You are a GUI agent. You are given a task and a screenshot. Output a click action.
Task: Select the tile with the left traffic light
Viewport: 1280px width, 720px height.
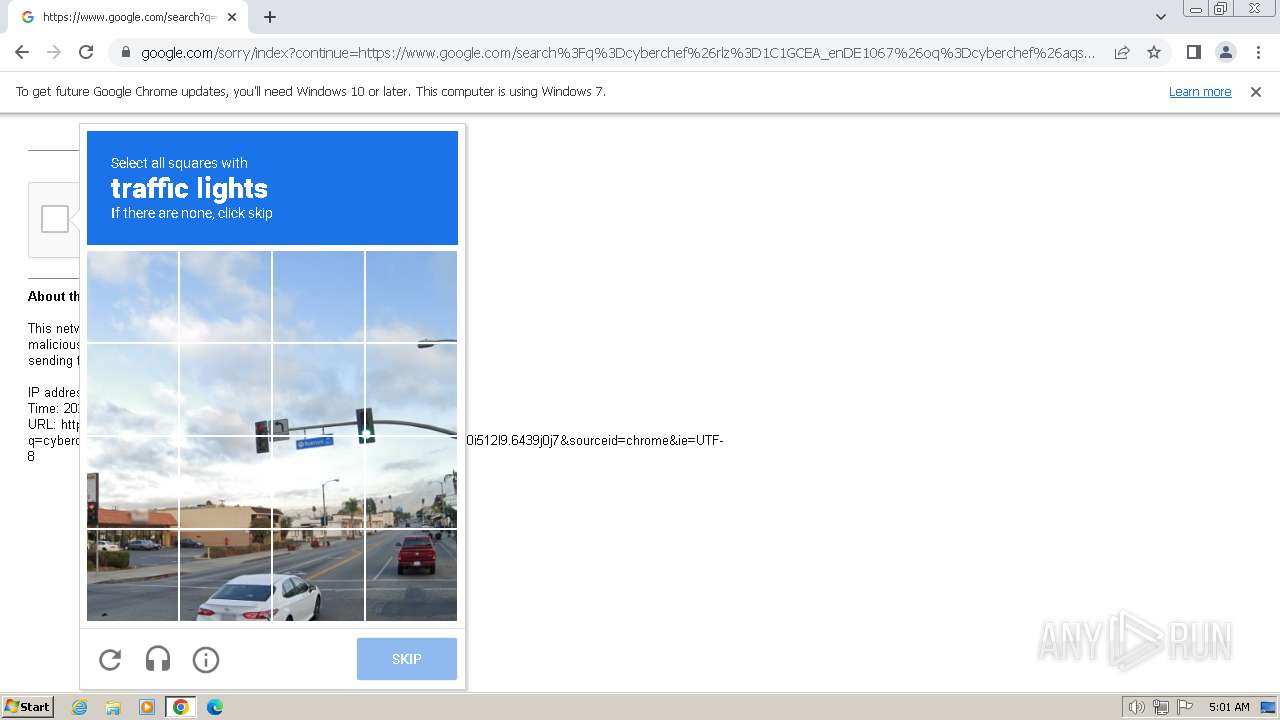point(225,389)
